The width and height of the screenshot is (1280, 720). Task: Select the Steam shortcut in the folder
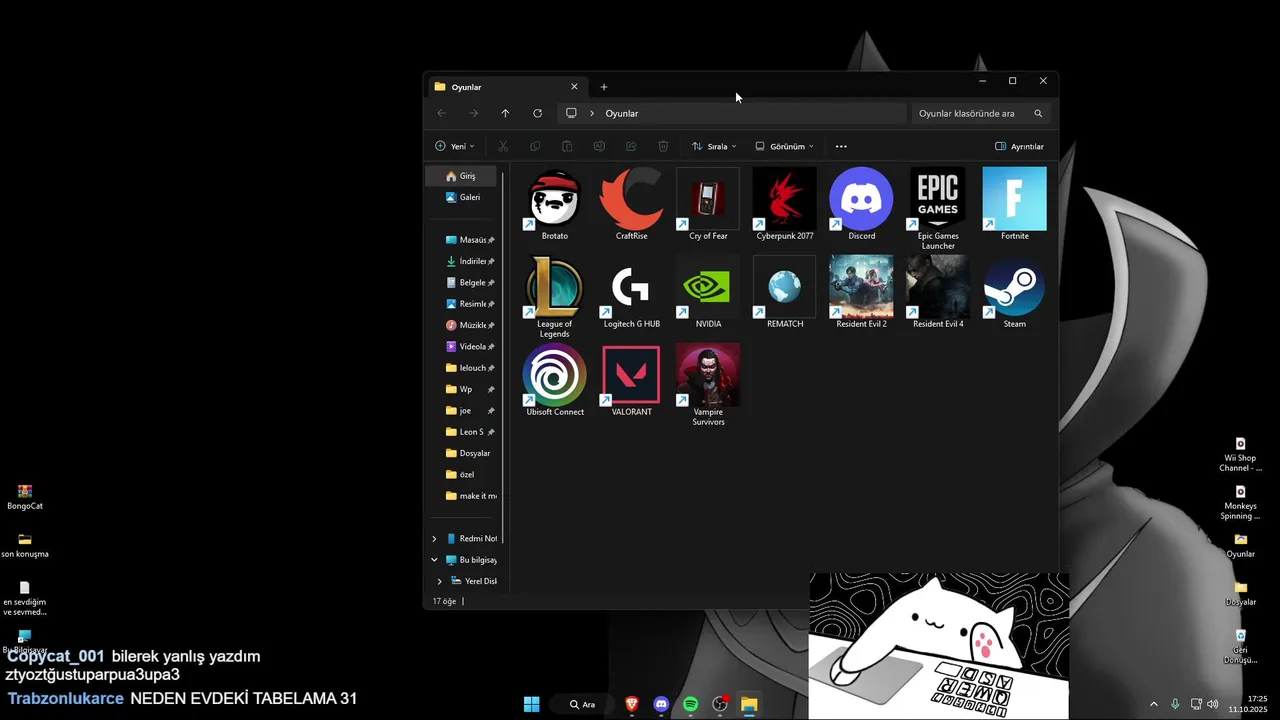pos(1015,292)
